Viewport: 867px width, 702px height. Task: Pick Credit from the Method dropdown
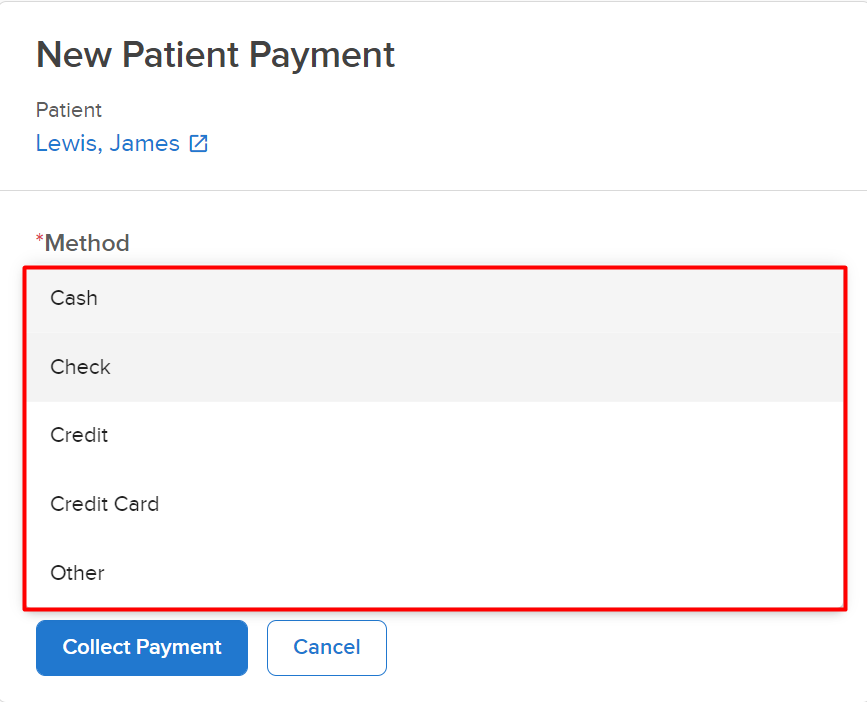click(x=435, y=436)
